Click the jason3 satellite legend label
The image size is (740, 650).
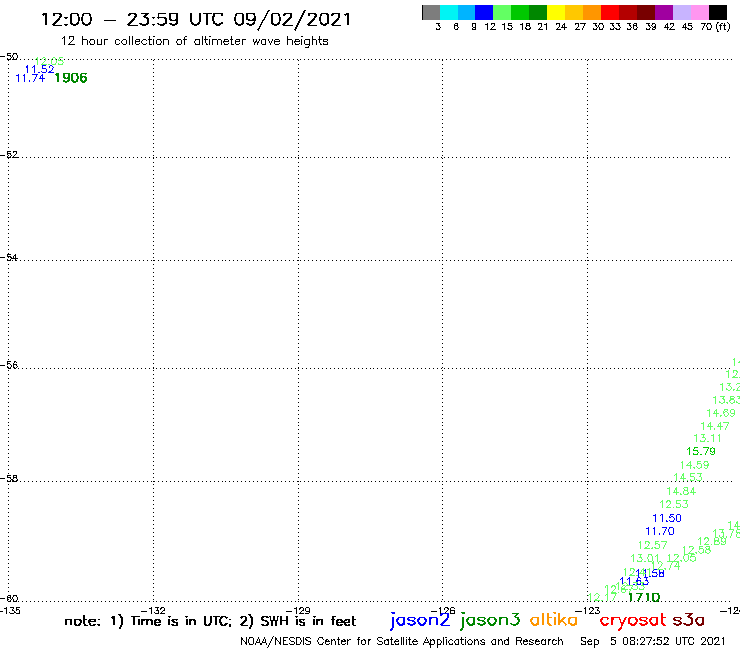[490, 621]
